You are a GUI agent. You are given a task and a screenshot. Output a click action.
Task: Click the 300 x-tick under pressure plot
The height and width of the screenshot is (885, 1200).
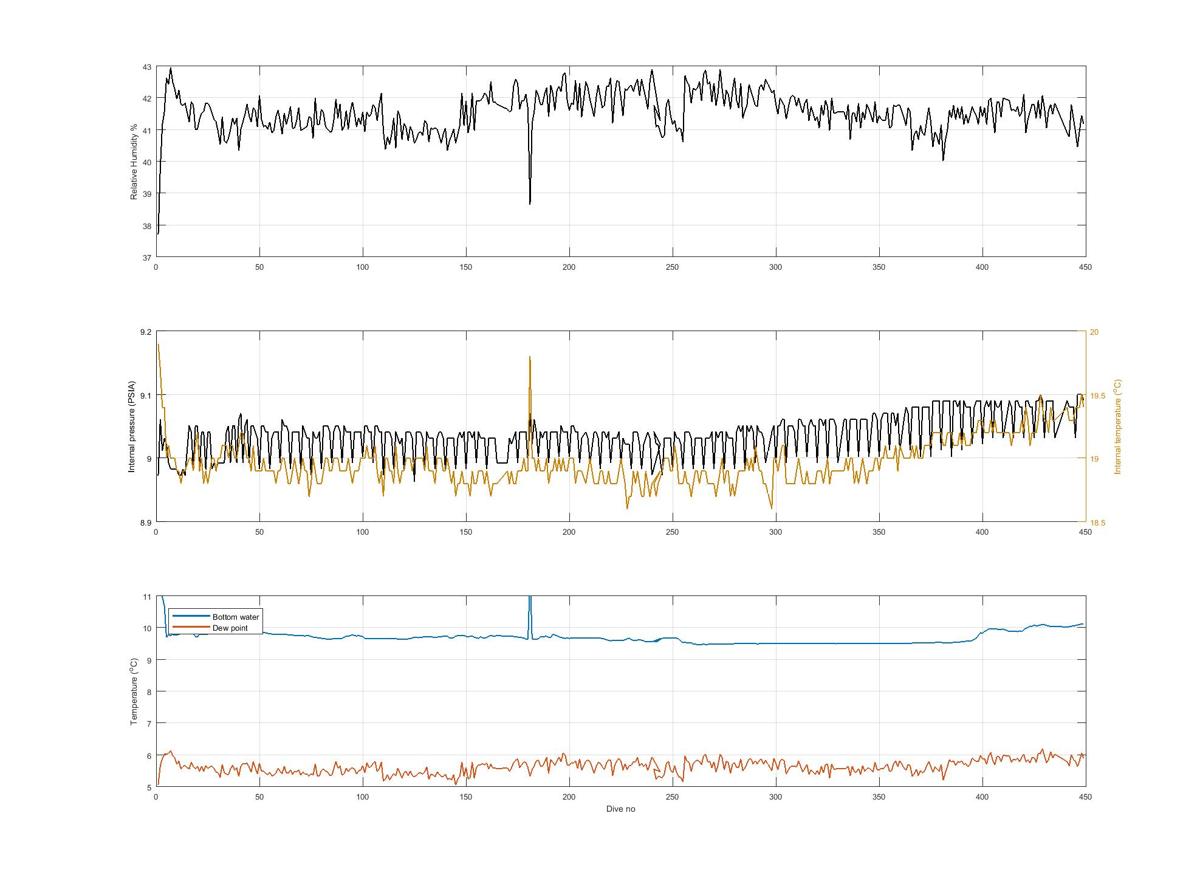tap(775, 532)
